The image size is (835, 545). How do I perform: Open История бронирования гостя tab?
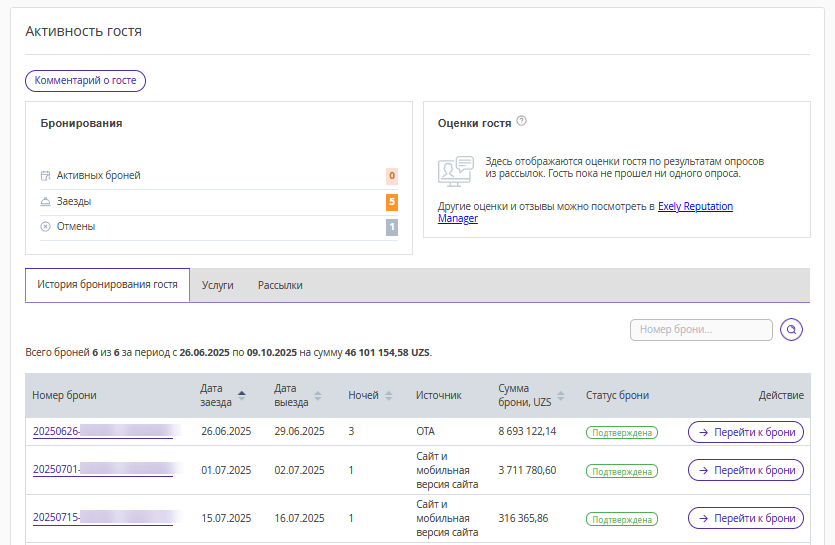(107, 285)
